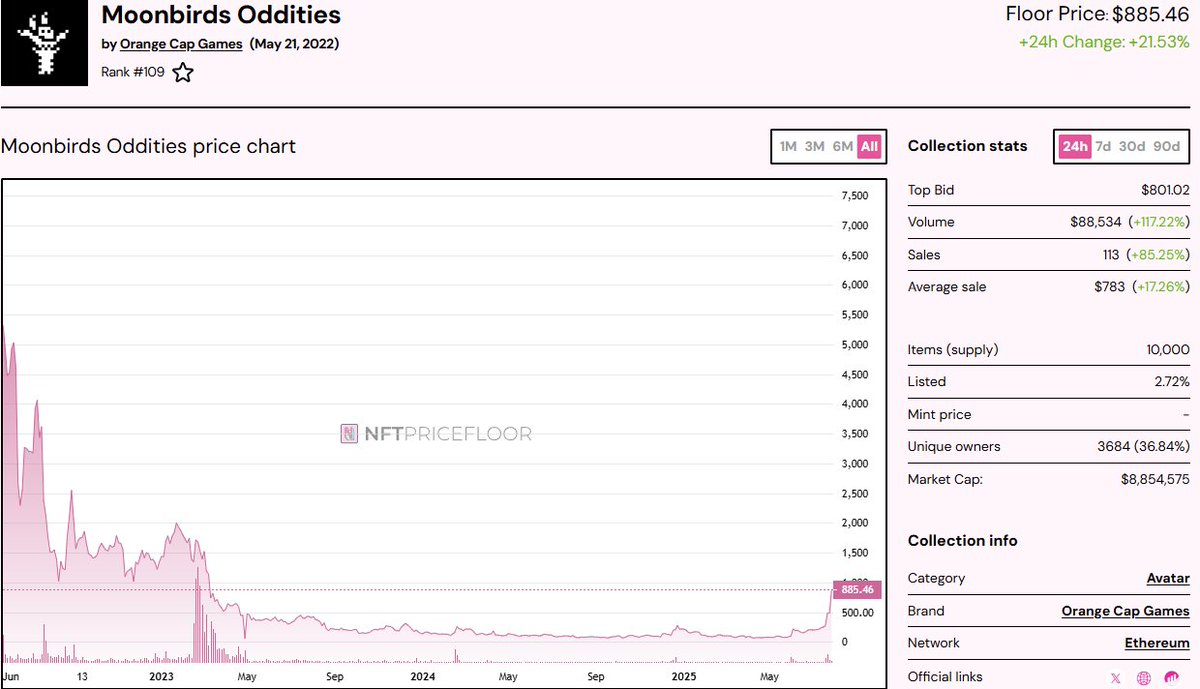Image resolution: width=1200 pixels, height=689 pixels.
Task: Click the 2023 label on chart axis
Action: click(x=163, y=677)
